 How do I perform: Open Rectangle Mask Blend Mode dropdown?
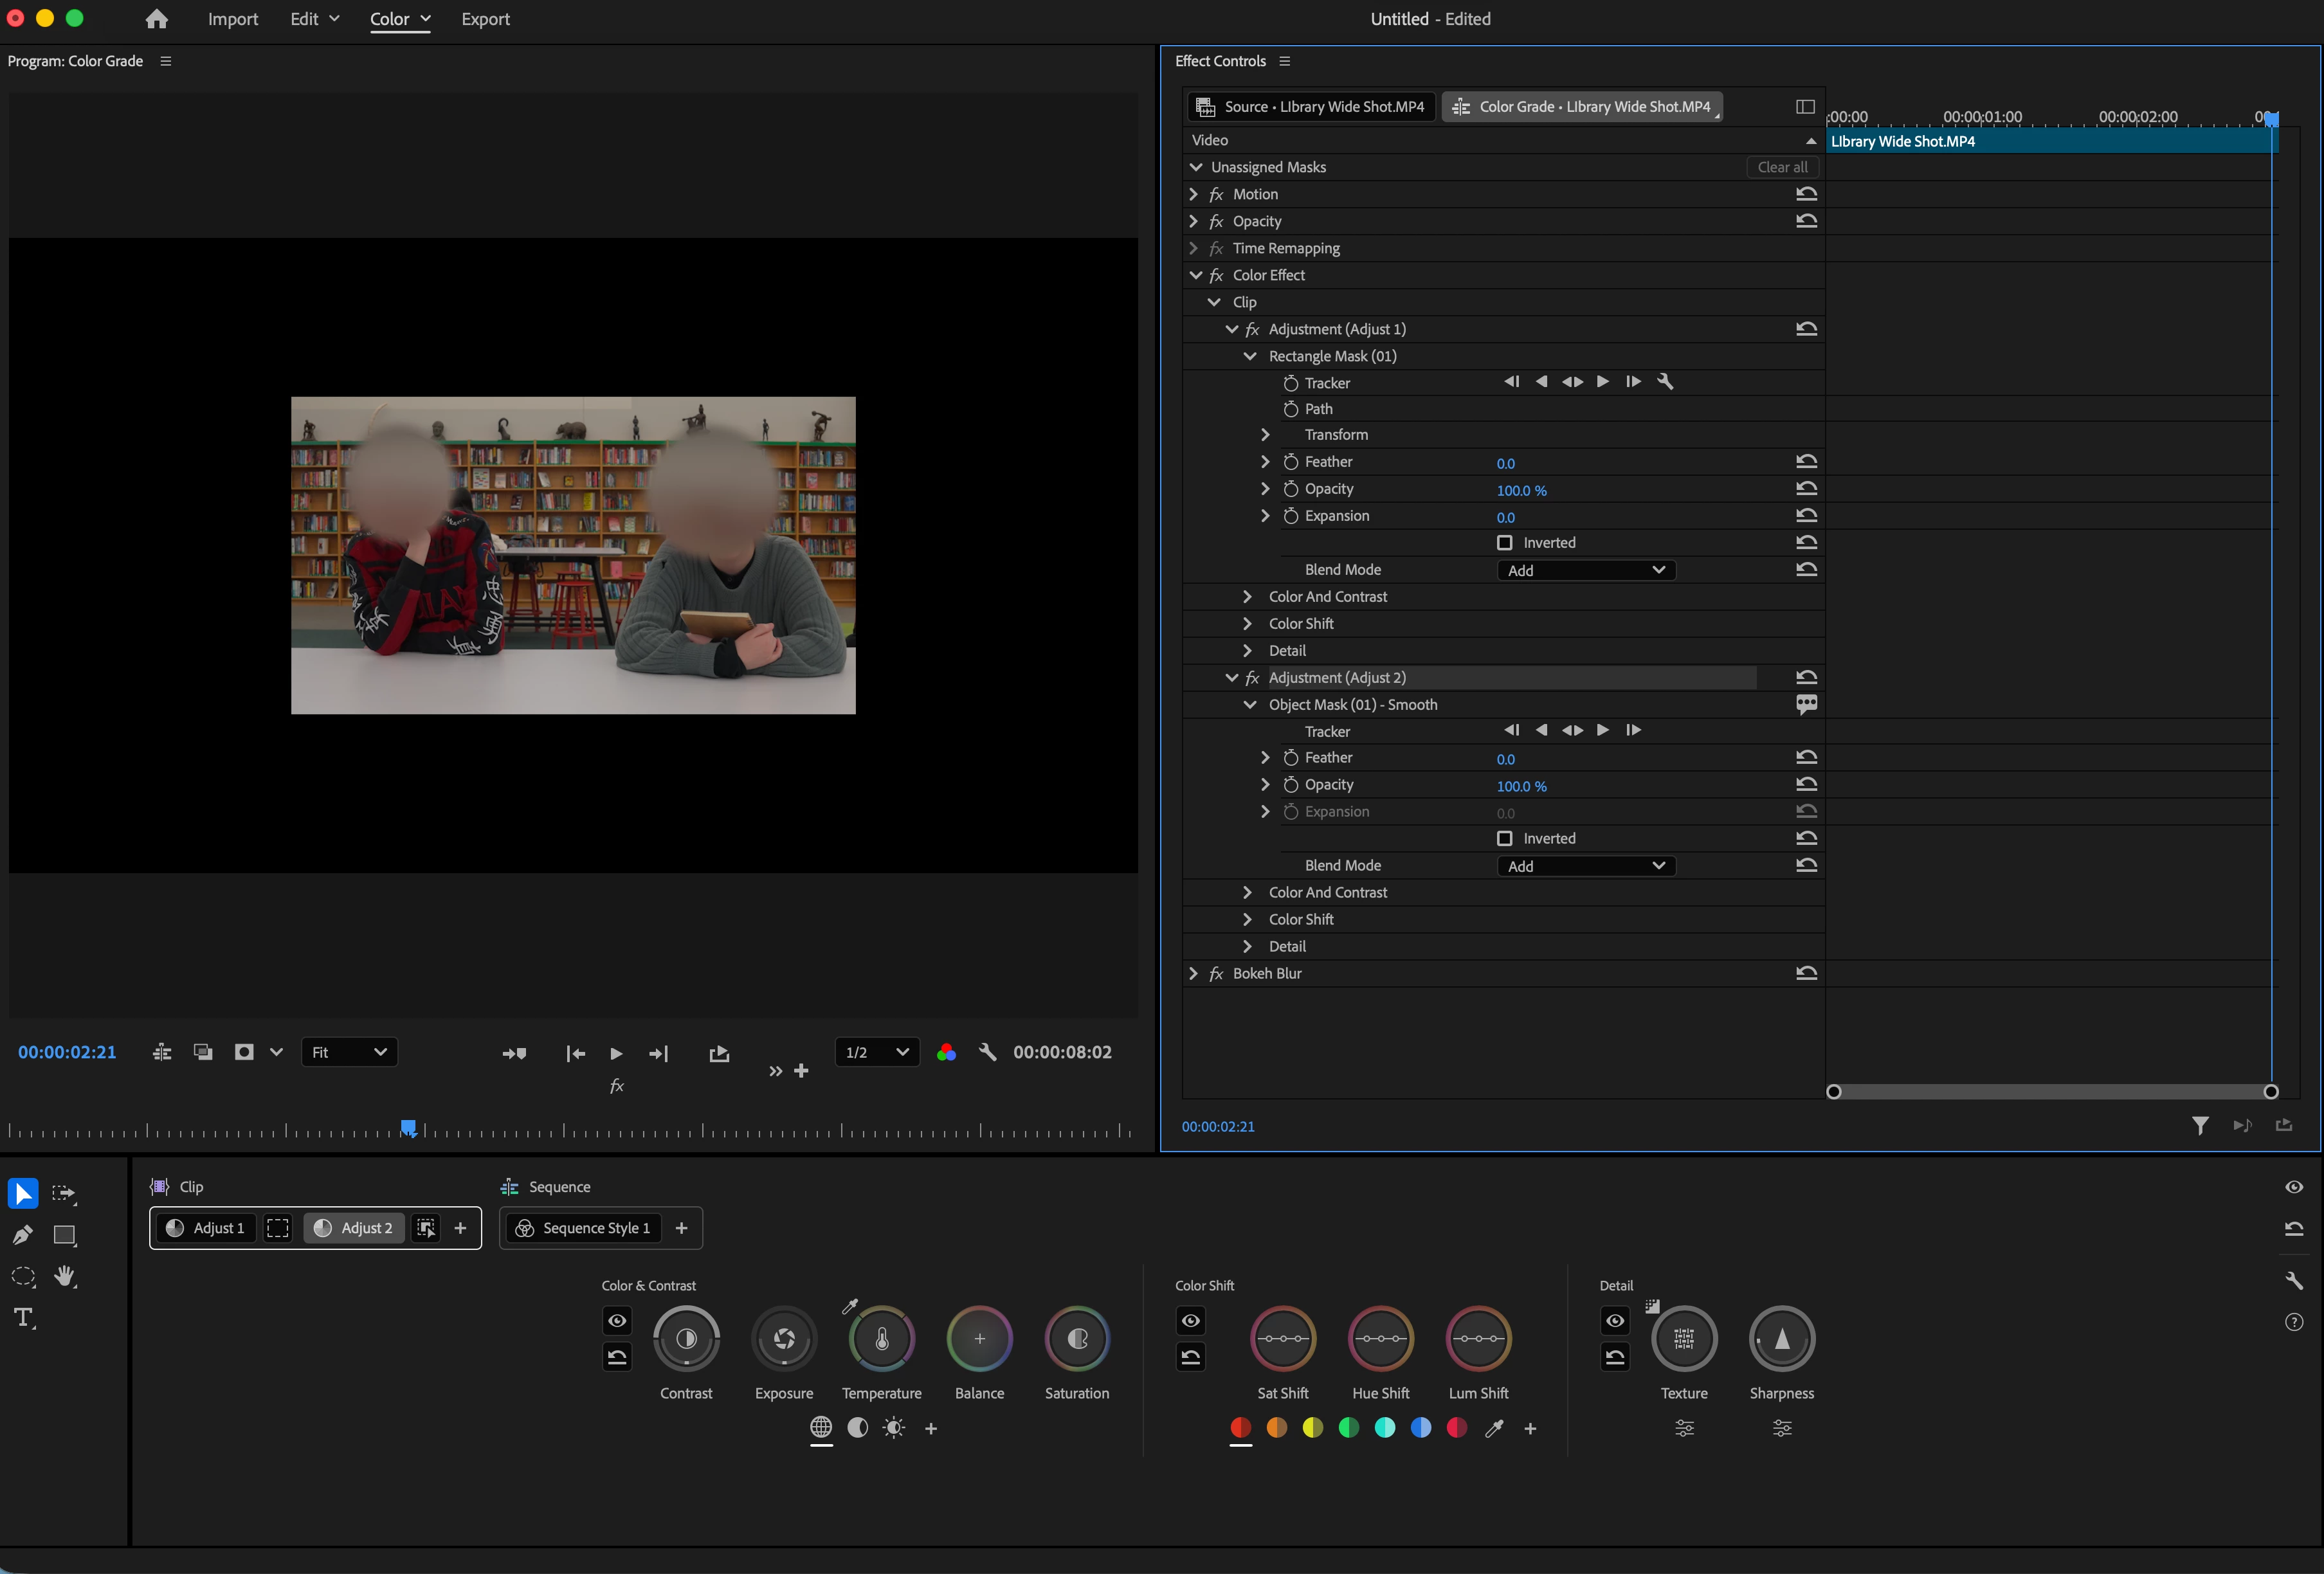coord(1586,570)
